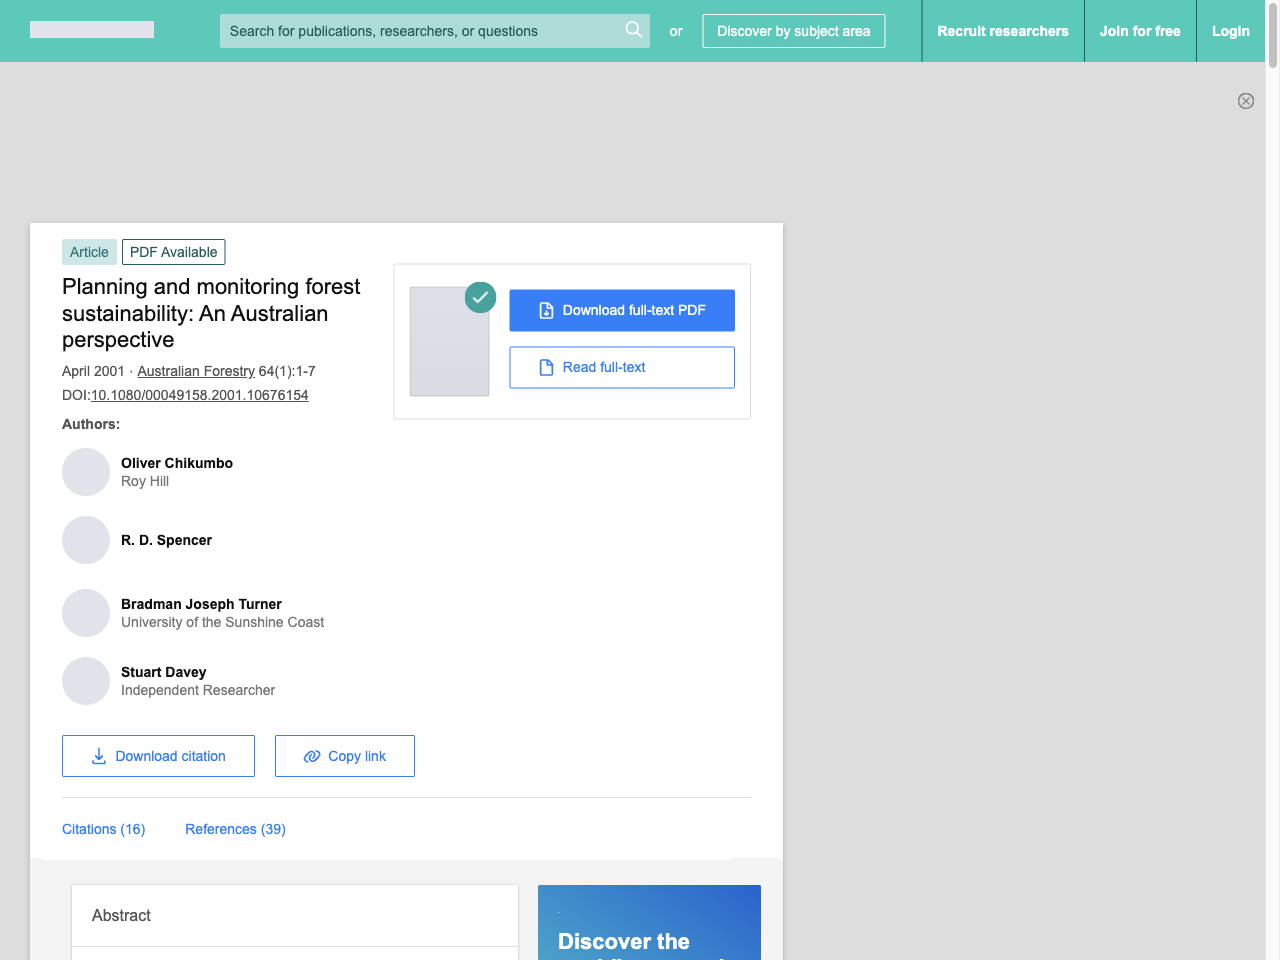
Task: Open Bradman Joseph Turner author name link
Action: 201,604
